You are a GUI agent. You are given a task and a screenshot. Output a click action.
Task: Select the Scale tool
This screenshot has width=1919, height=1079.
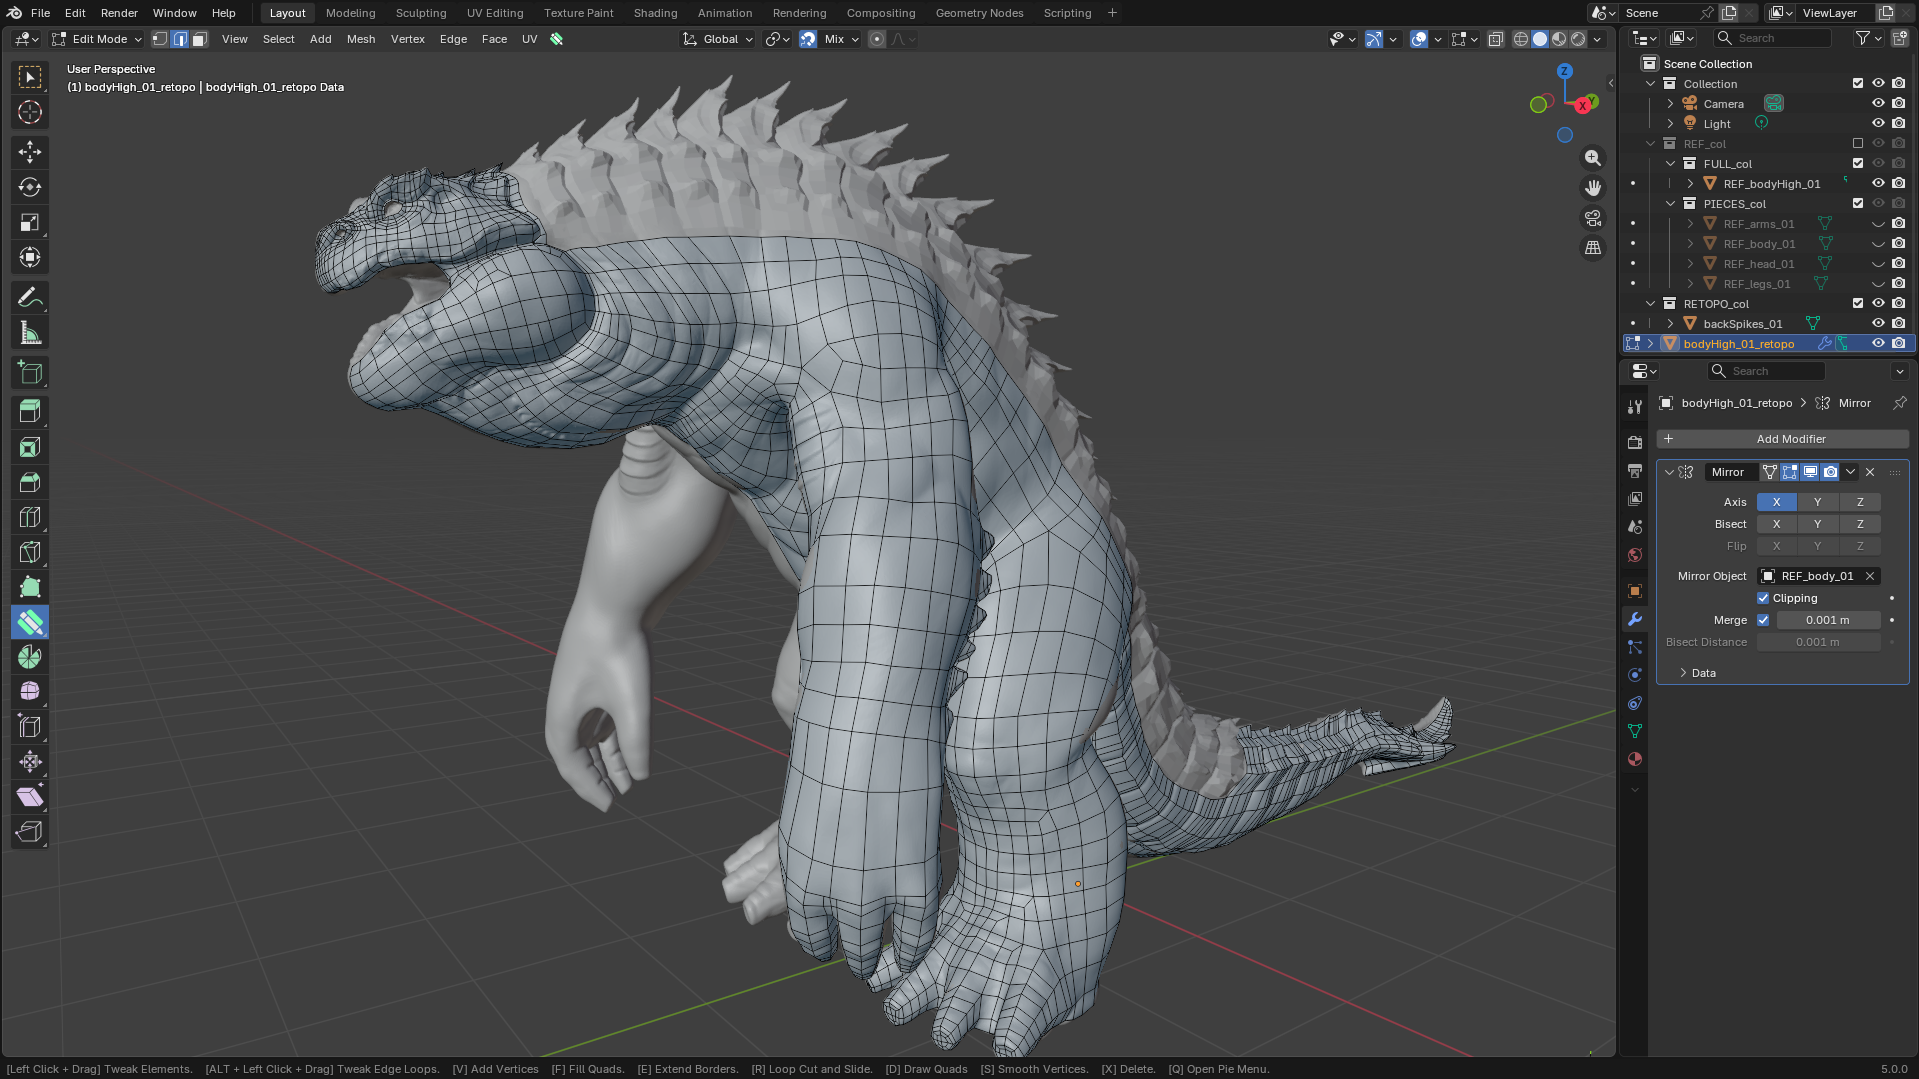[30, 222]
